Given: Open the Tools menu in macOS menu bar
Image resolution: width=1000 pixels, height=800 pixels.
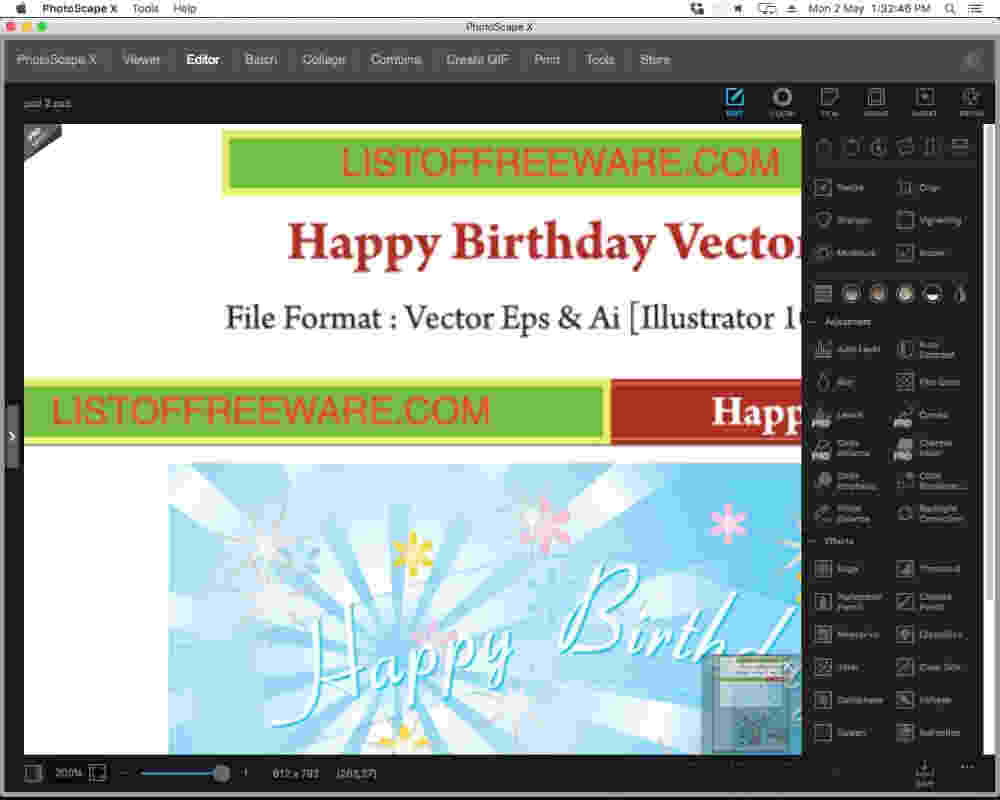Looking at the screenshot, I should pos(145,8).
